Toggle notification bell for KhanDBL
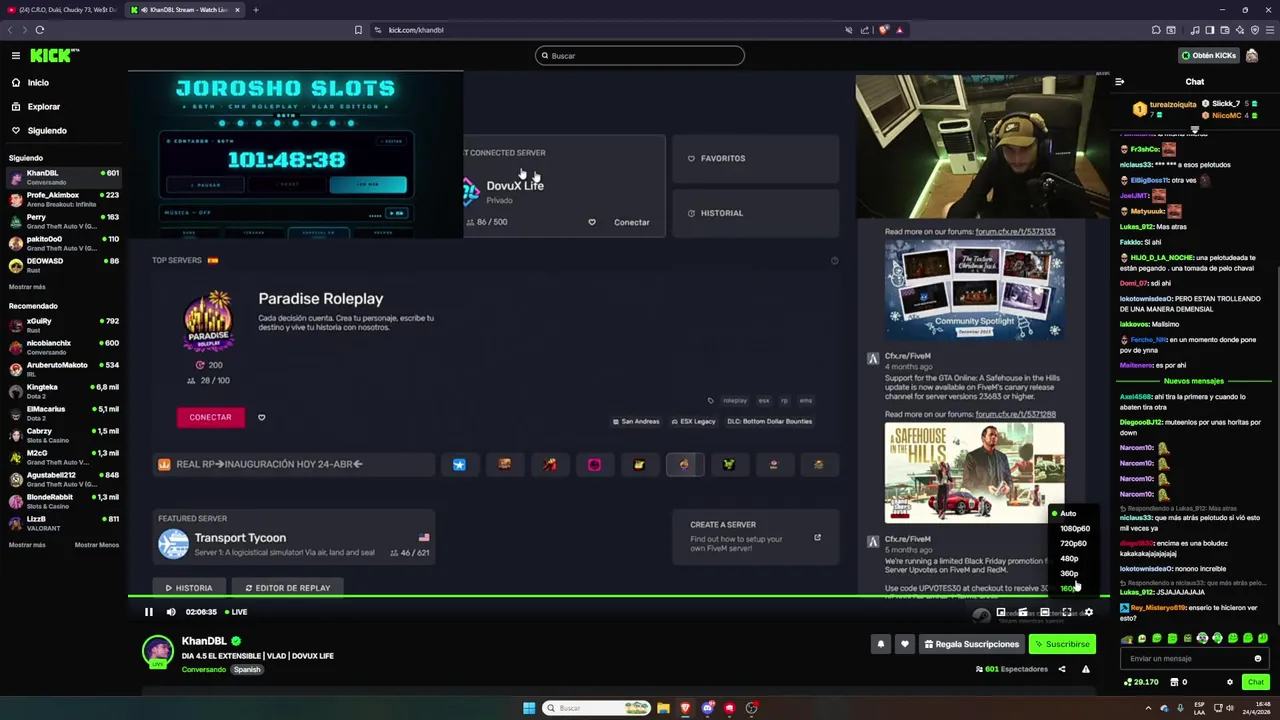This screenshot has width=1280, height=720. click(x=881, y=644)
